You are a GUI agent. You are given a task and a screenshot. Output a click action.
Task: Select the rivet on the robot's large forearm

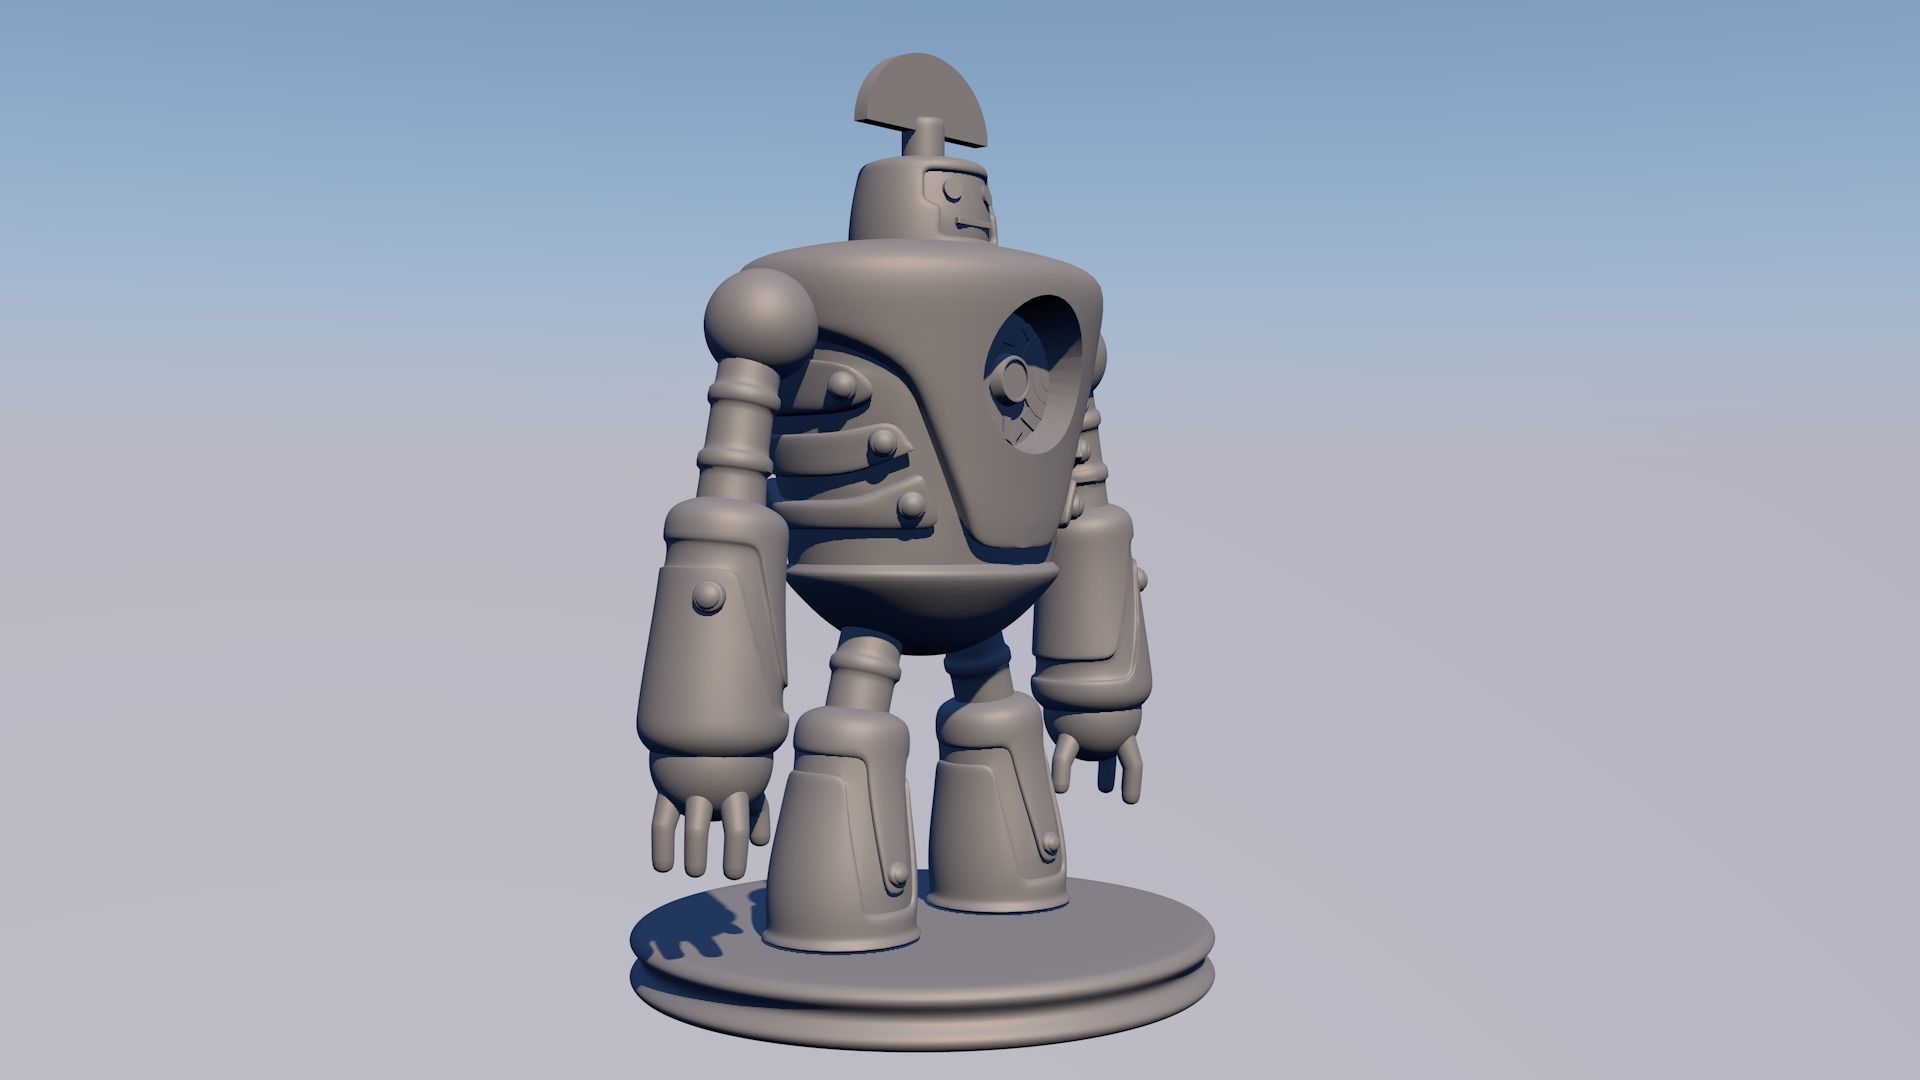[709, 595]
